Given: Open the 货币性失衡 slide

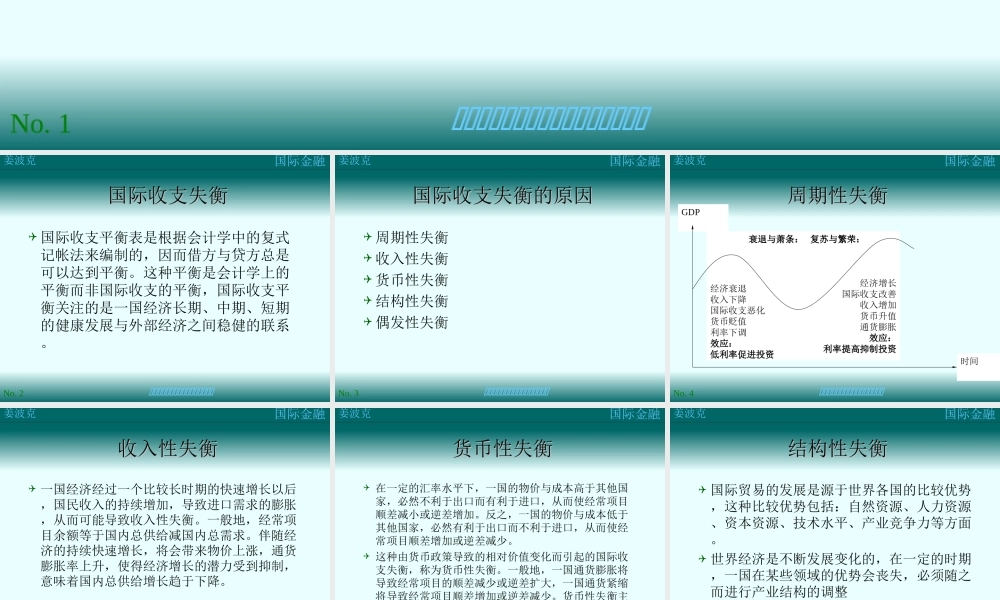Looking at the screenshot, I should [500, 500].
